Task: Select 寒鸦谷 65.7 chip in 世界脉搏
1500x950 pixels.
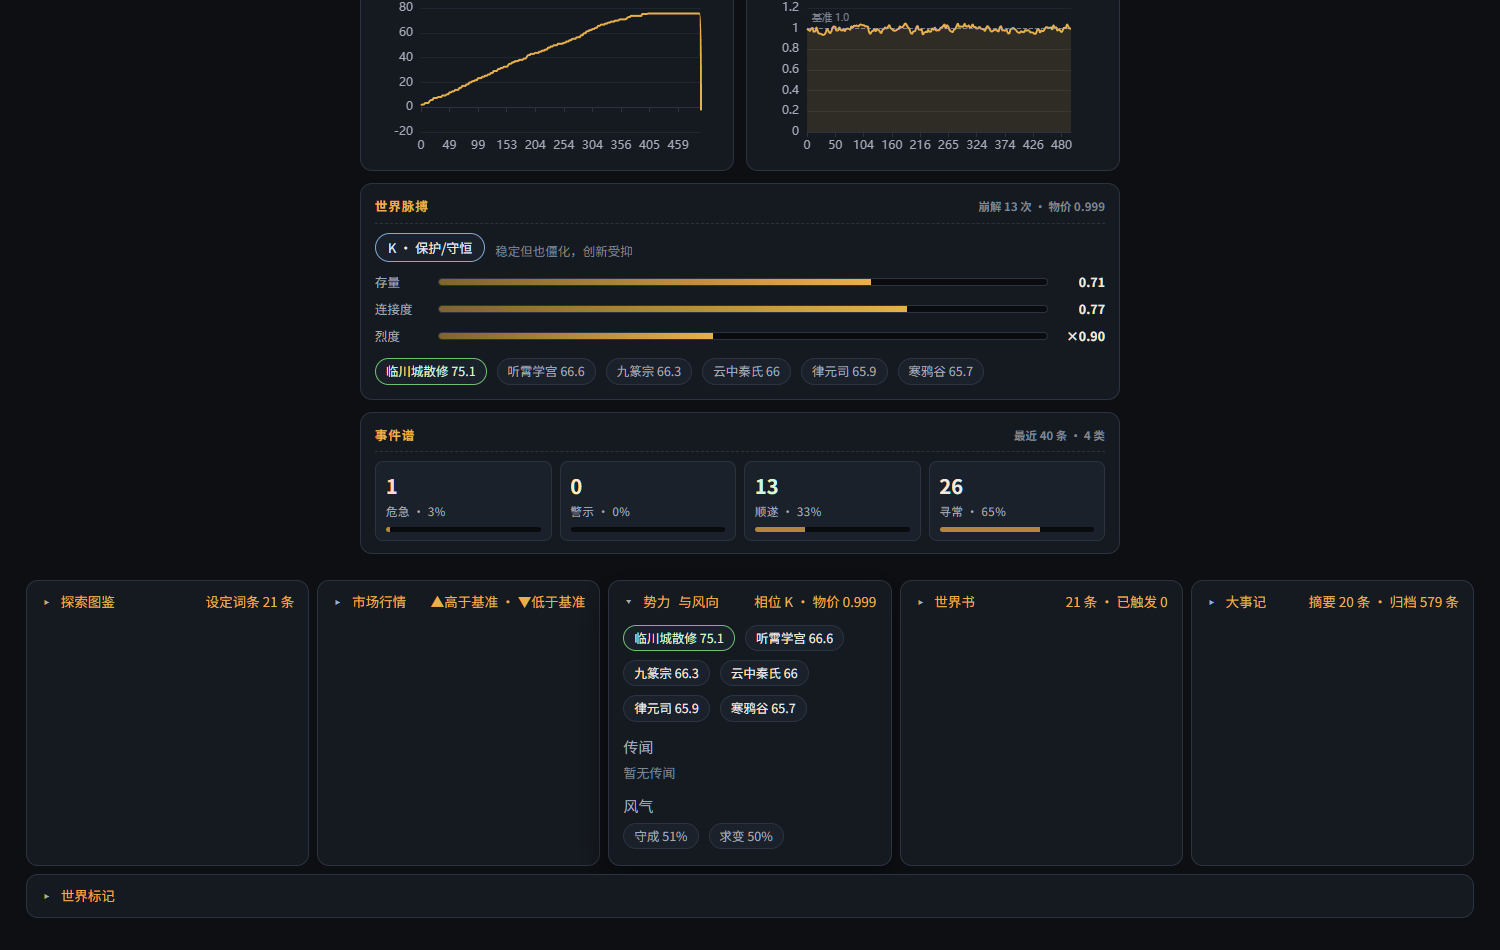Action: coord(941,372)
